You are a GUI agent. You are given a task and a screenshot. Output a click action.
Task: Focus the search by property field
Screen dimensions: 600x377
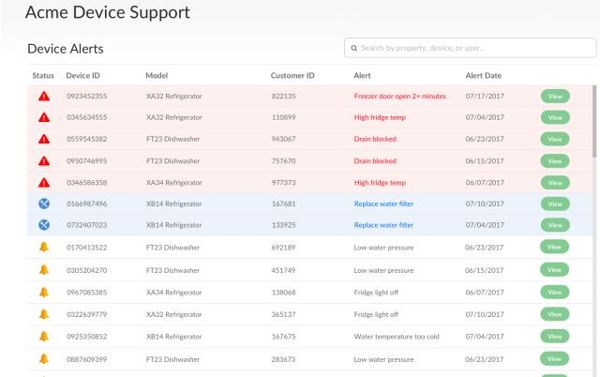[x=470, y=48]
